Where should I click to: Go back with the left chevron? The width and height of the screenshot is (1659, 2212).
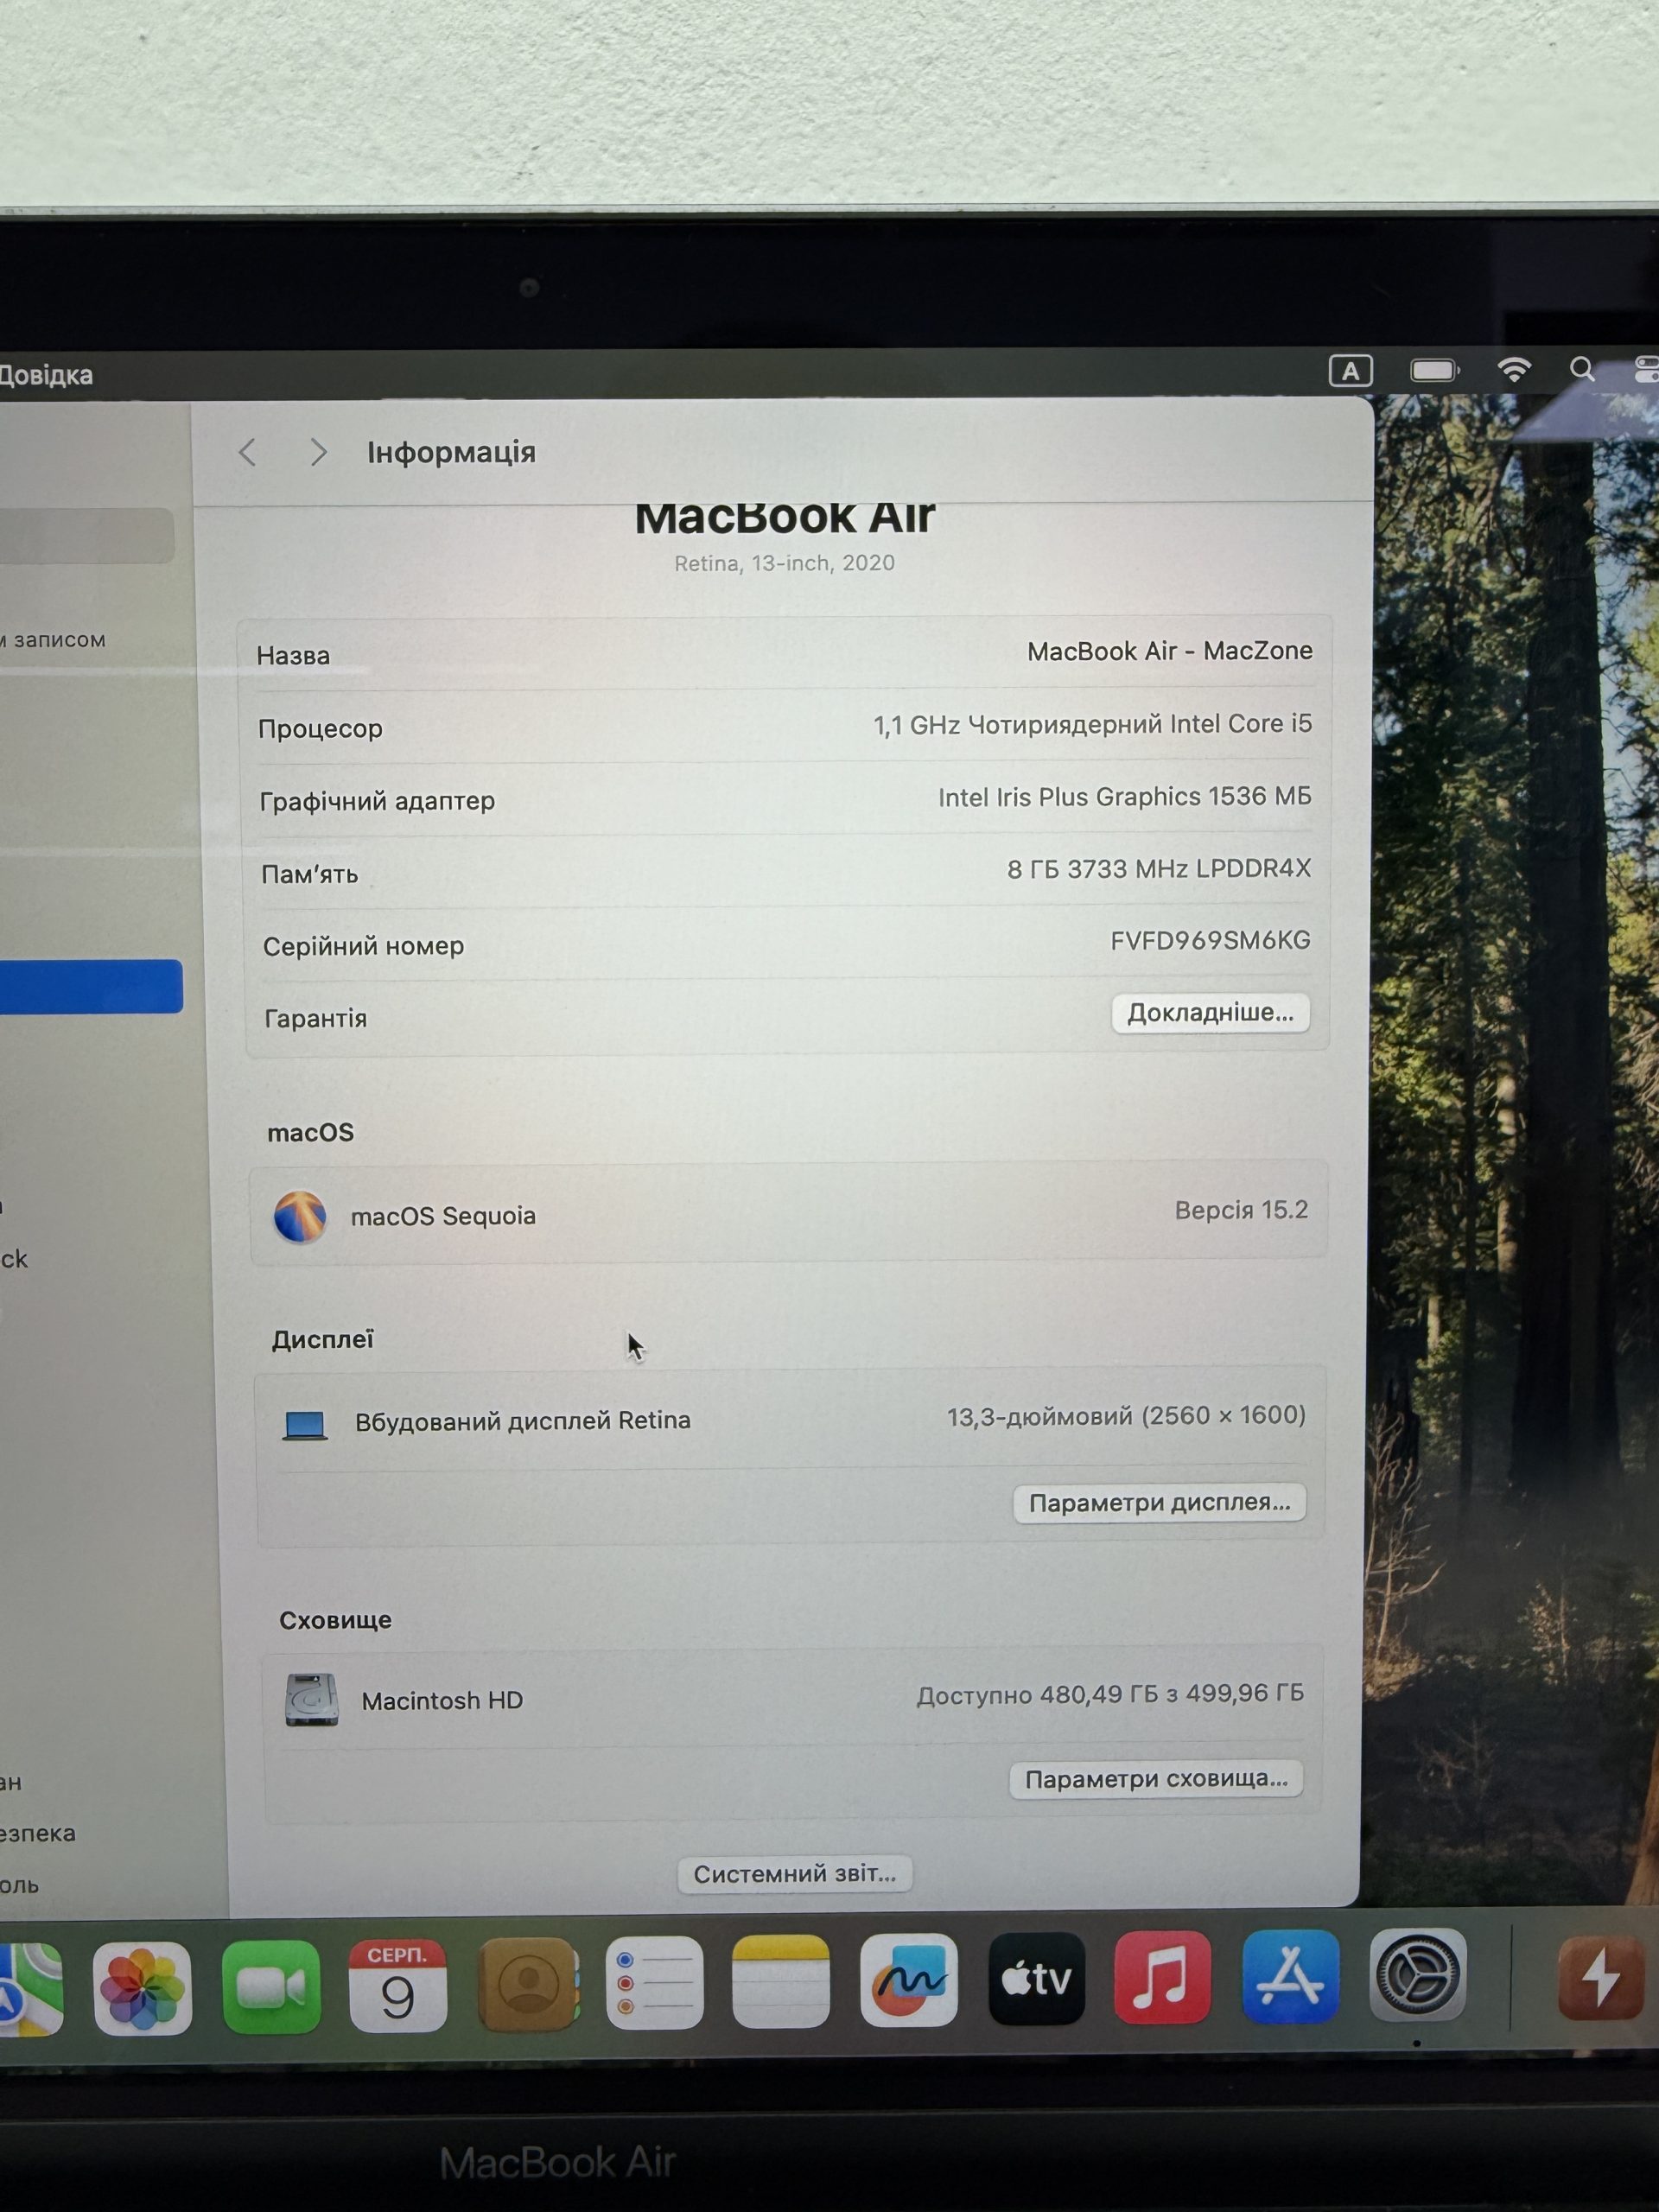click(248, 453)
